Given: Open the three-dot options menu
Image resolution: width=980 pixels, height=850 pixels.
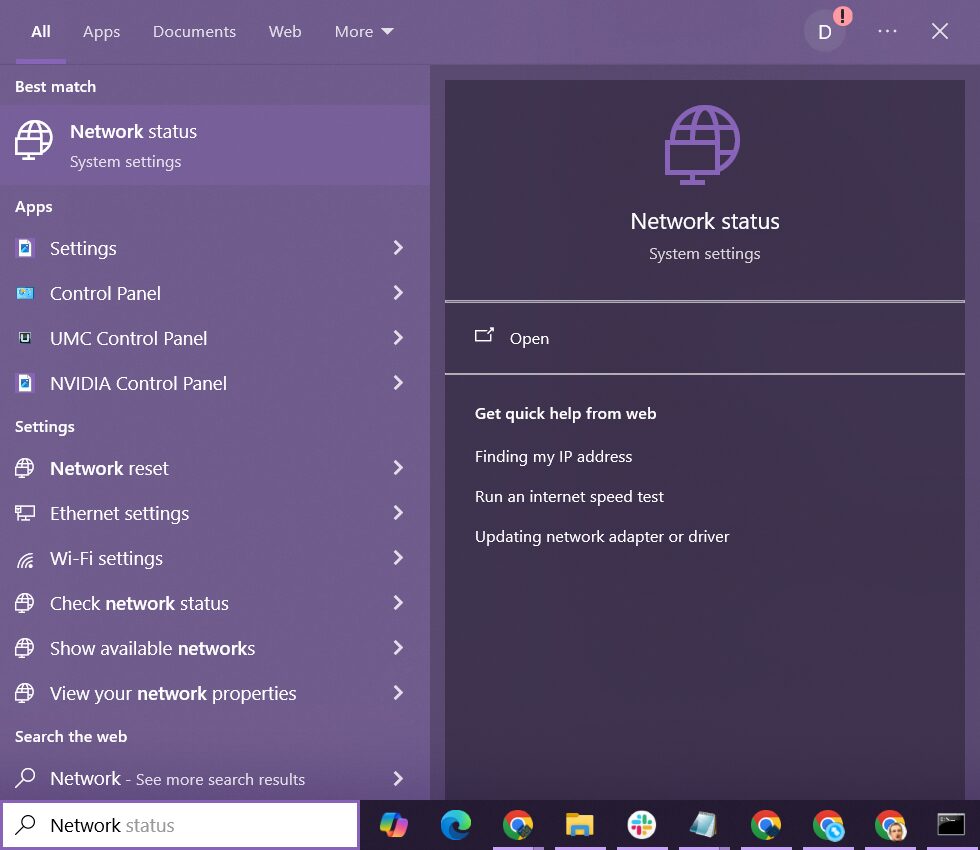Looking at the screenshot, I should (x=887, y=32).
